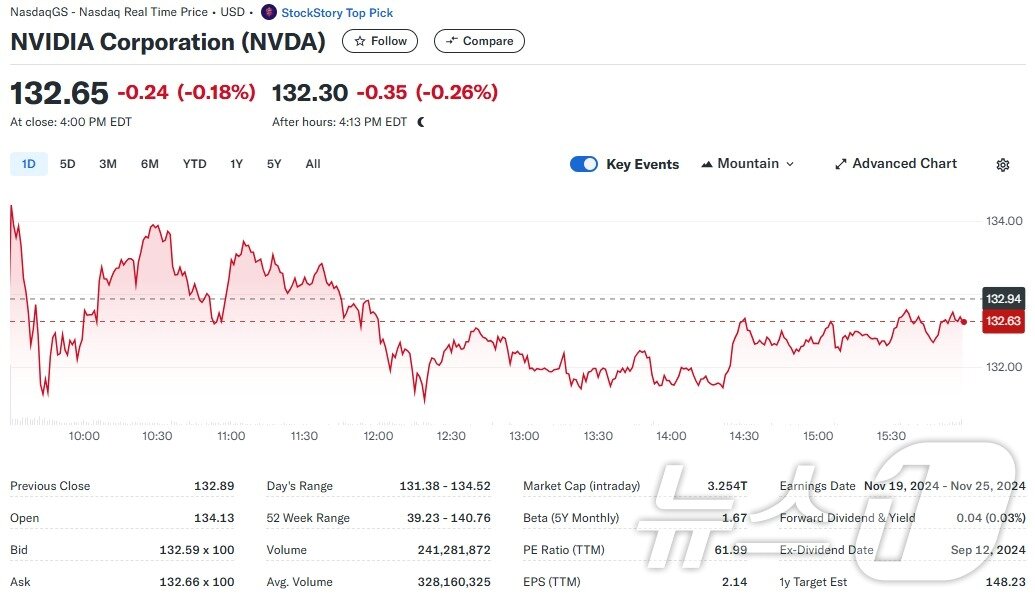Click the 132.94 previous close label
The image size is (1035, 600).
(1003, 299)
